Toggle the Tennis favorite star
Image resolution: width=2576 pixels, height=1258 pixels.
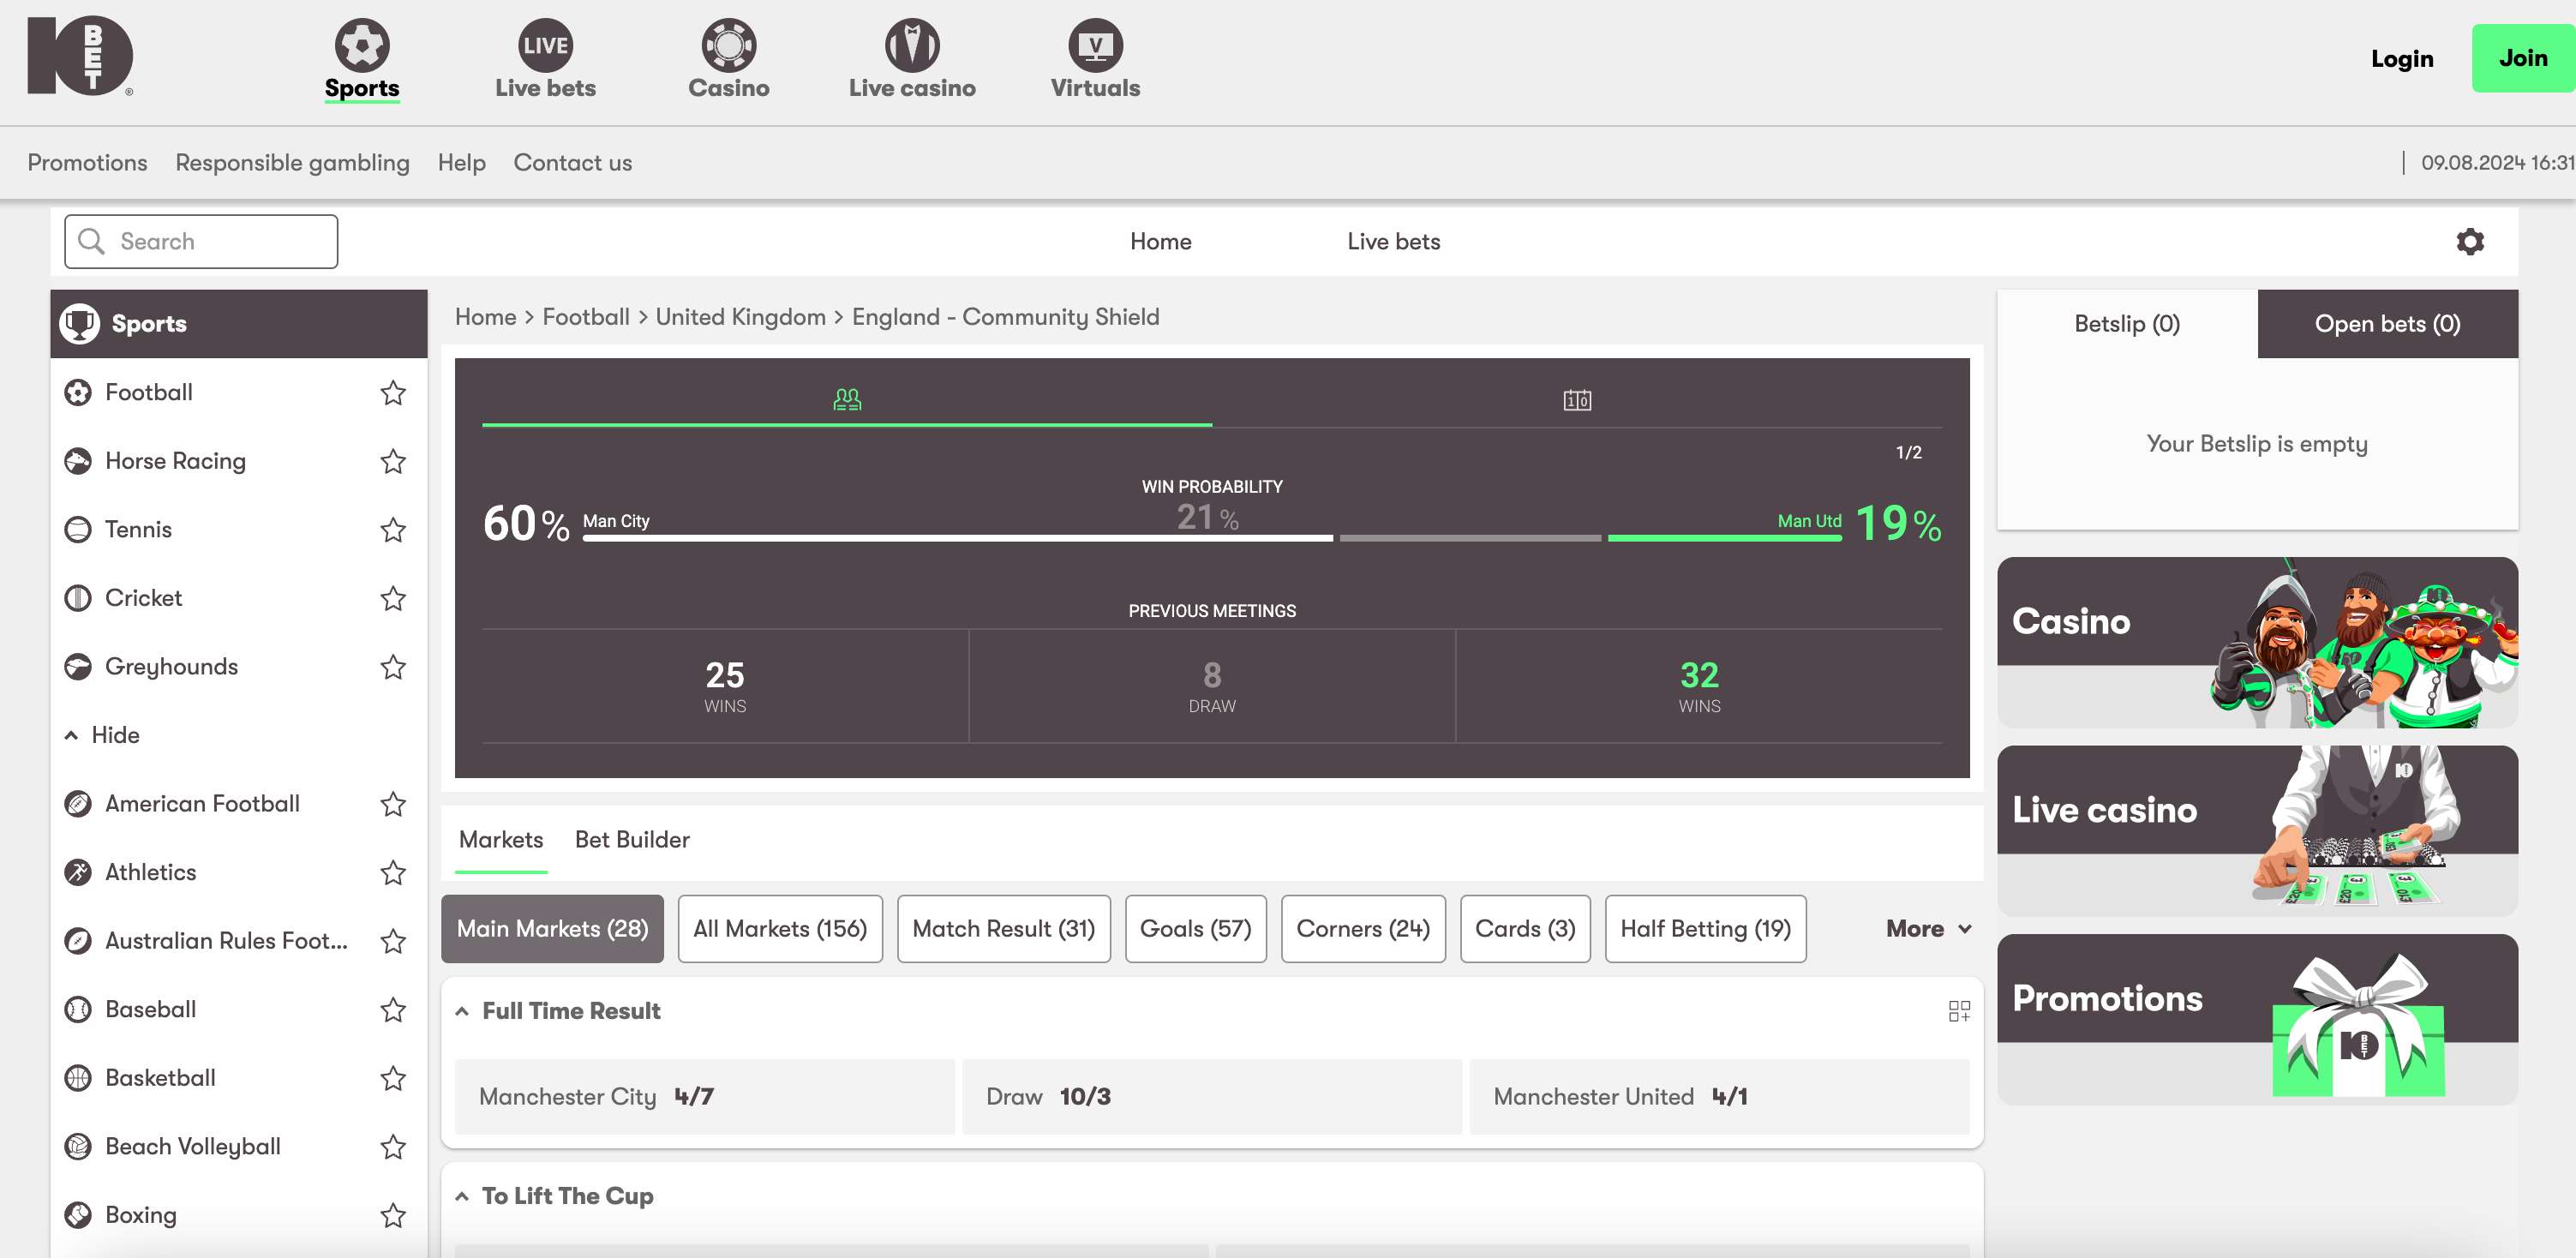coord(393,529)
